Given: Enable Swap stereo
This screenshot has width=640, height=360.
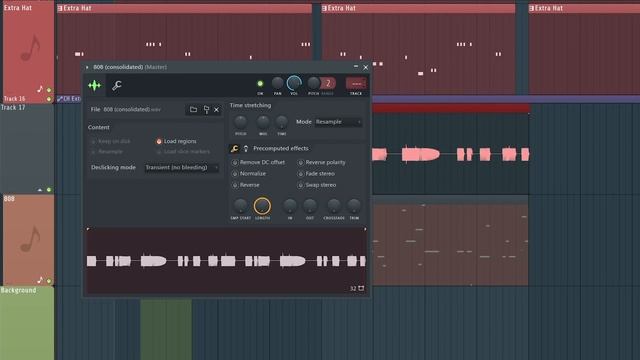Looking at the screenshot, I should click(317, 185).
